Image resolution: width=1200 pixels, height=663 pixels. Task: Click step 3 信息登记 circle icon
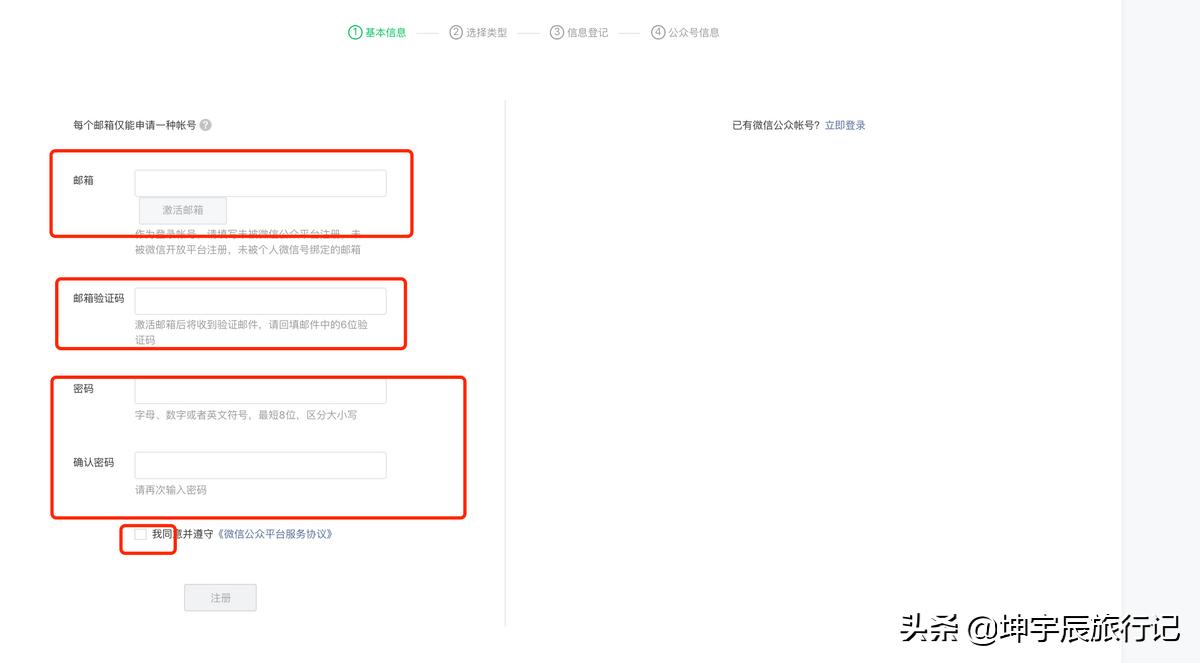pos(555,31)
